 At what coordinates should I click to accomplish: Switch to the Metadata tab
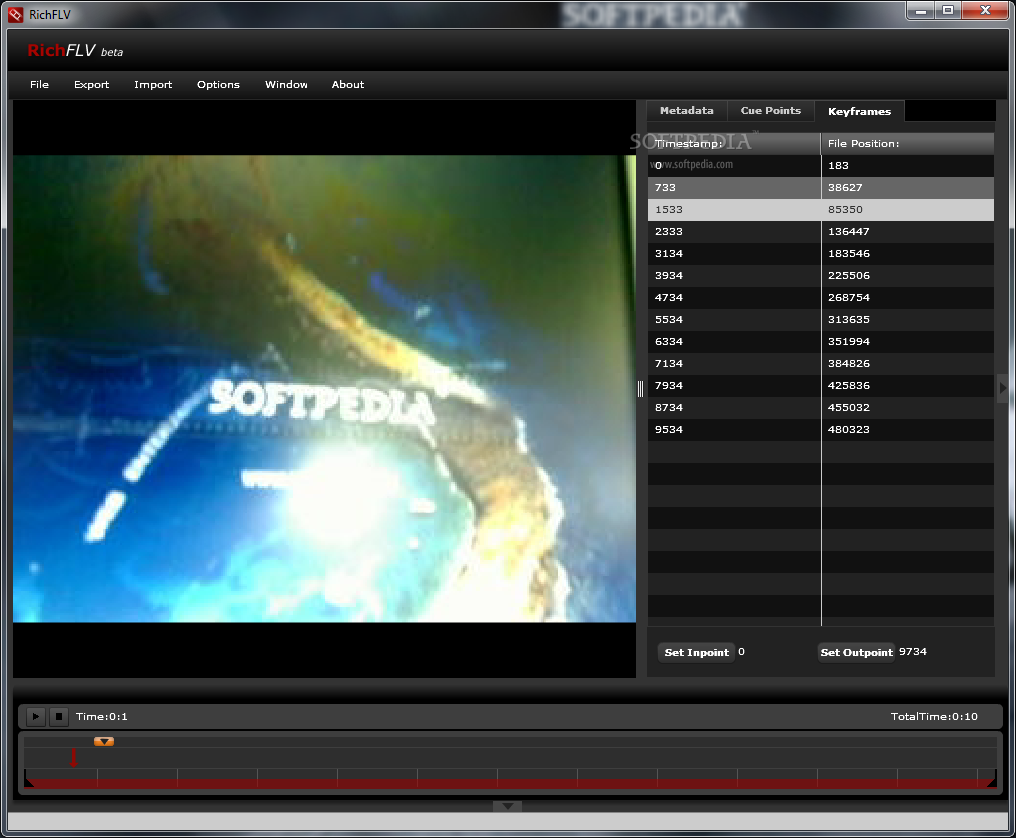(x=687, y=111)
